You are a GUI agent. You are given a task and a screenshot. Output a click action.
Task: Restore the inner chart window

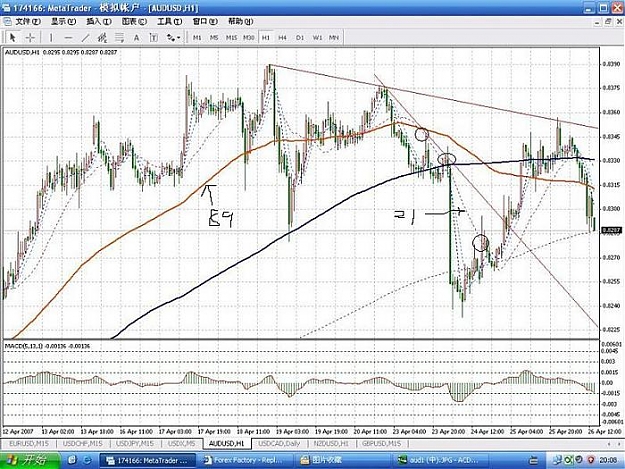point(608,22)
